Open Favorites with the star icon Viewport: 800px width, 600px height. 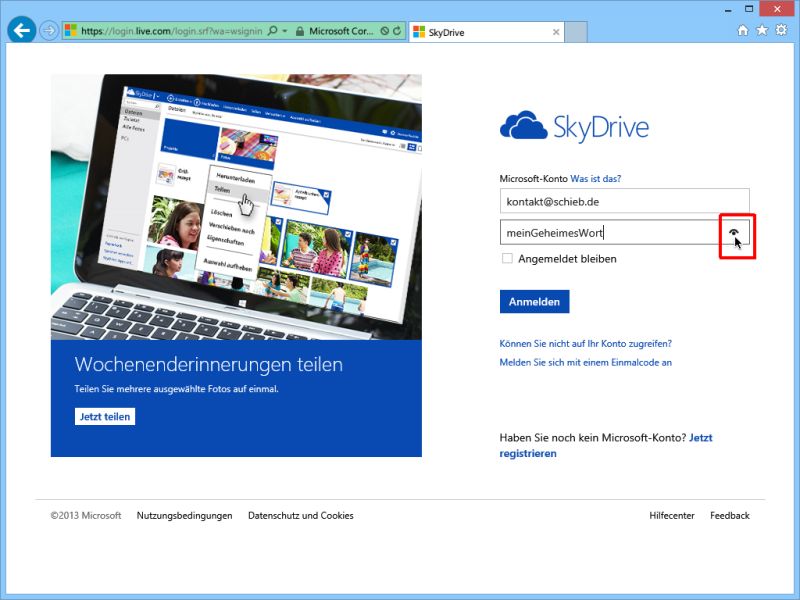[x=762, y=30]
